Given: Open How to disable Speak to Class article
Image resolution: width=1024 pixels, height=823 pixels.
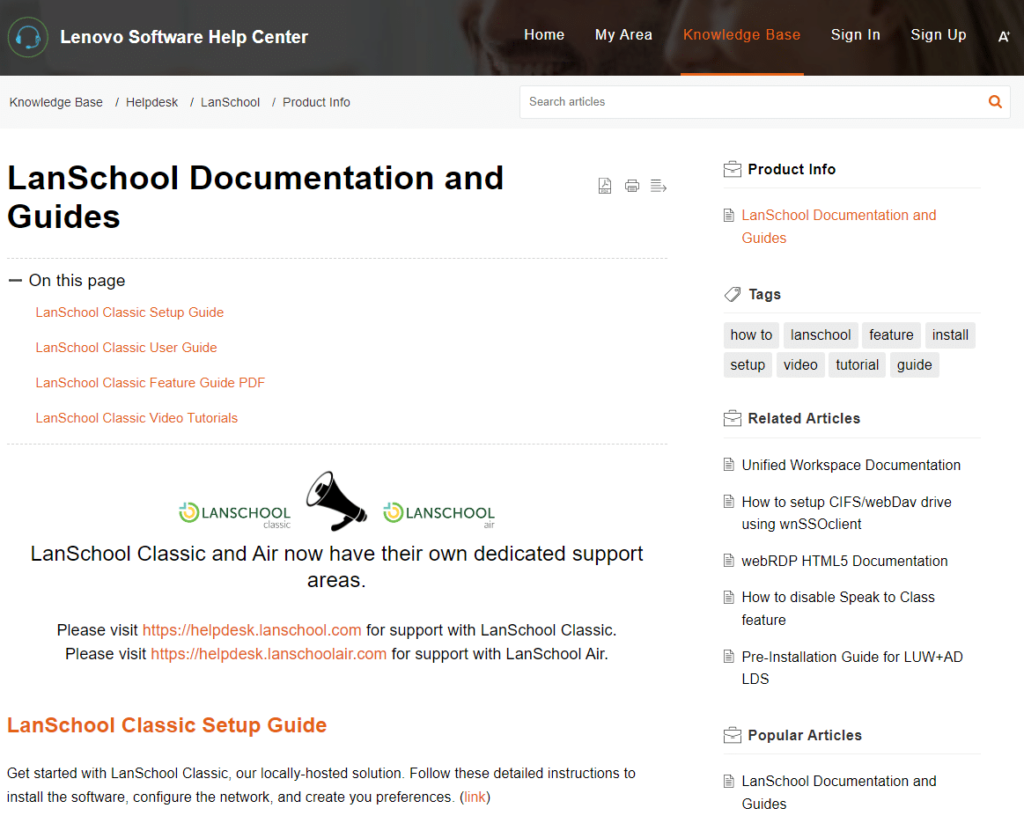Looking at the screenshot, I should click(838, 608).
